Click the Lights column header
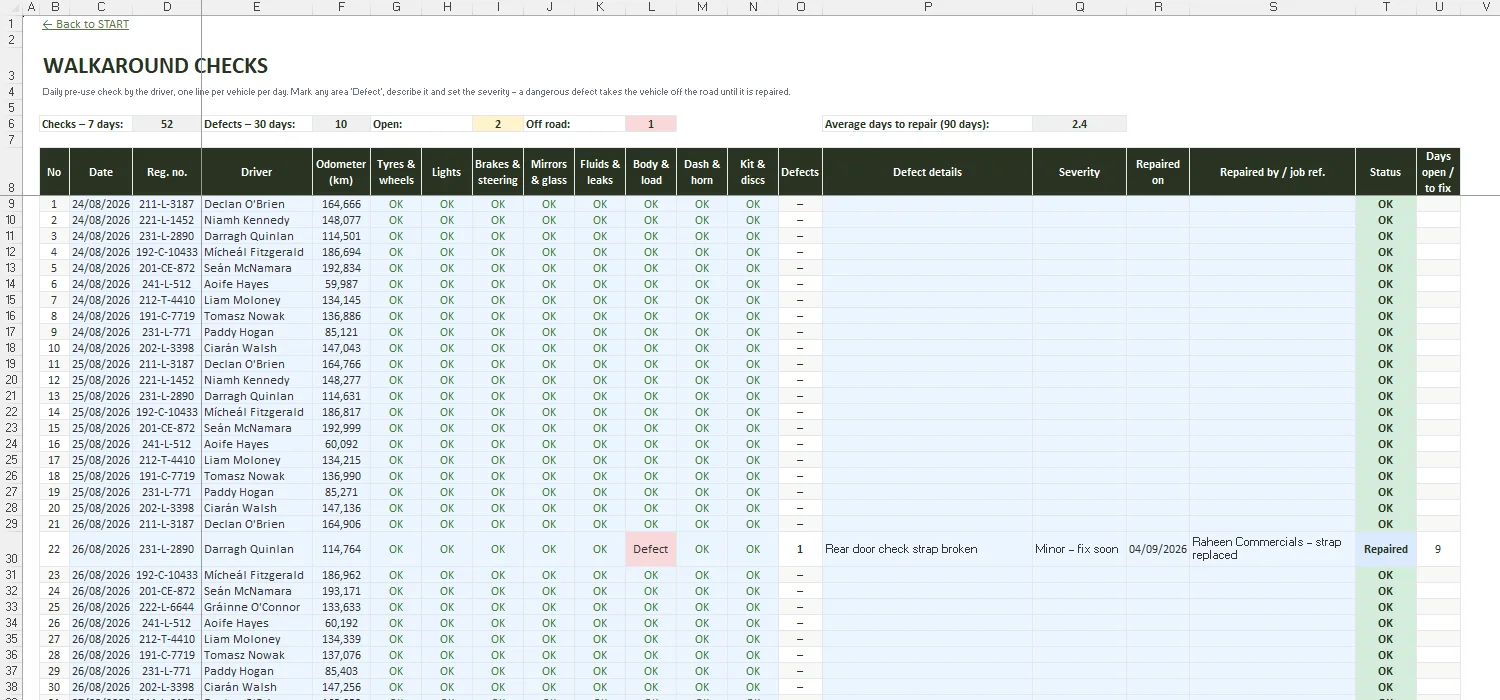The width and height of the screenshot is (1500, 700). (x=447, y=172)
